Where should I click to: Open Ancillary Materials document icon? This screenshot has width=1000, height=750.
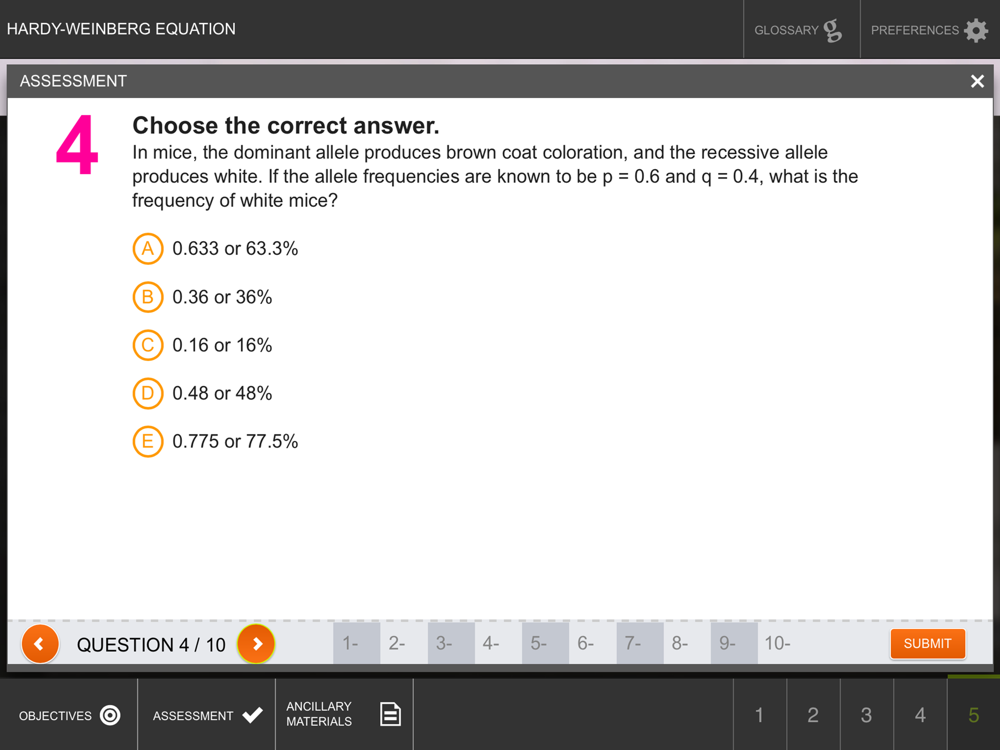pos(390,714)
